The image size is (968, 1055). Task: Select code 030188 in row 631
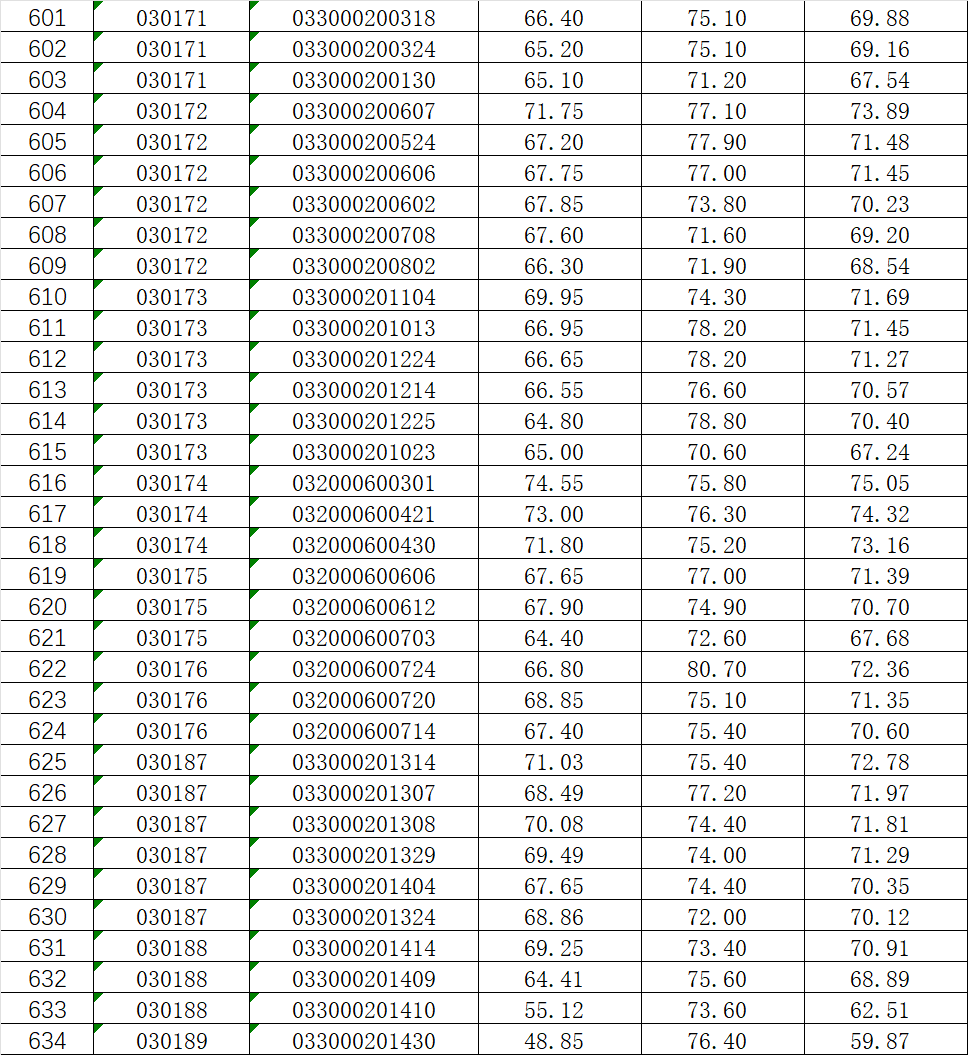tap(172, 948)
